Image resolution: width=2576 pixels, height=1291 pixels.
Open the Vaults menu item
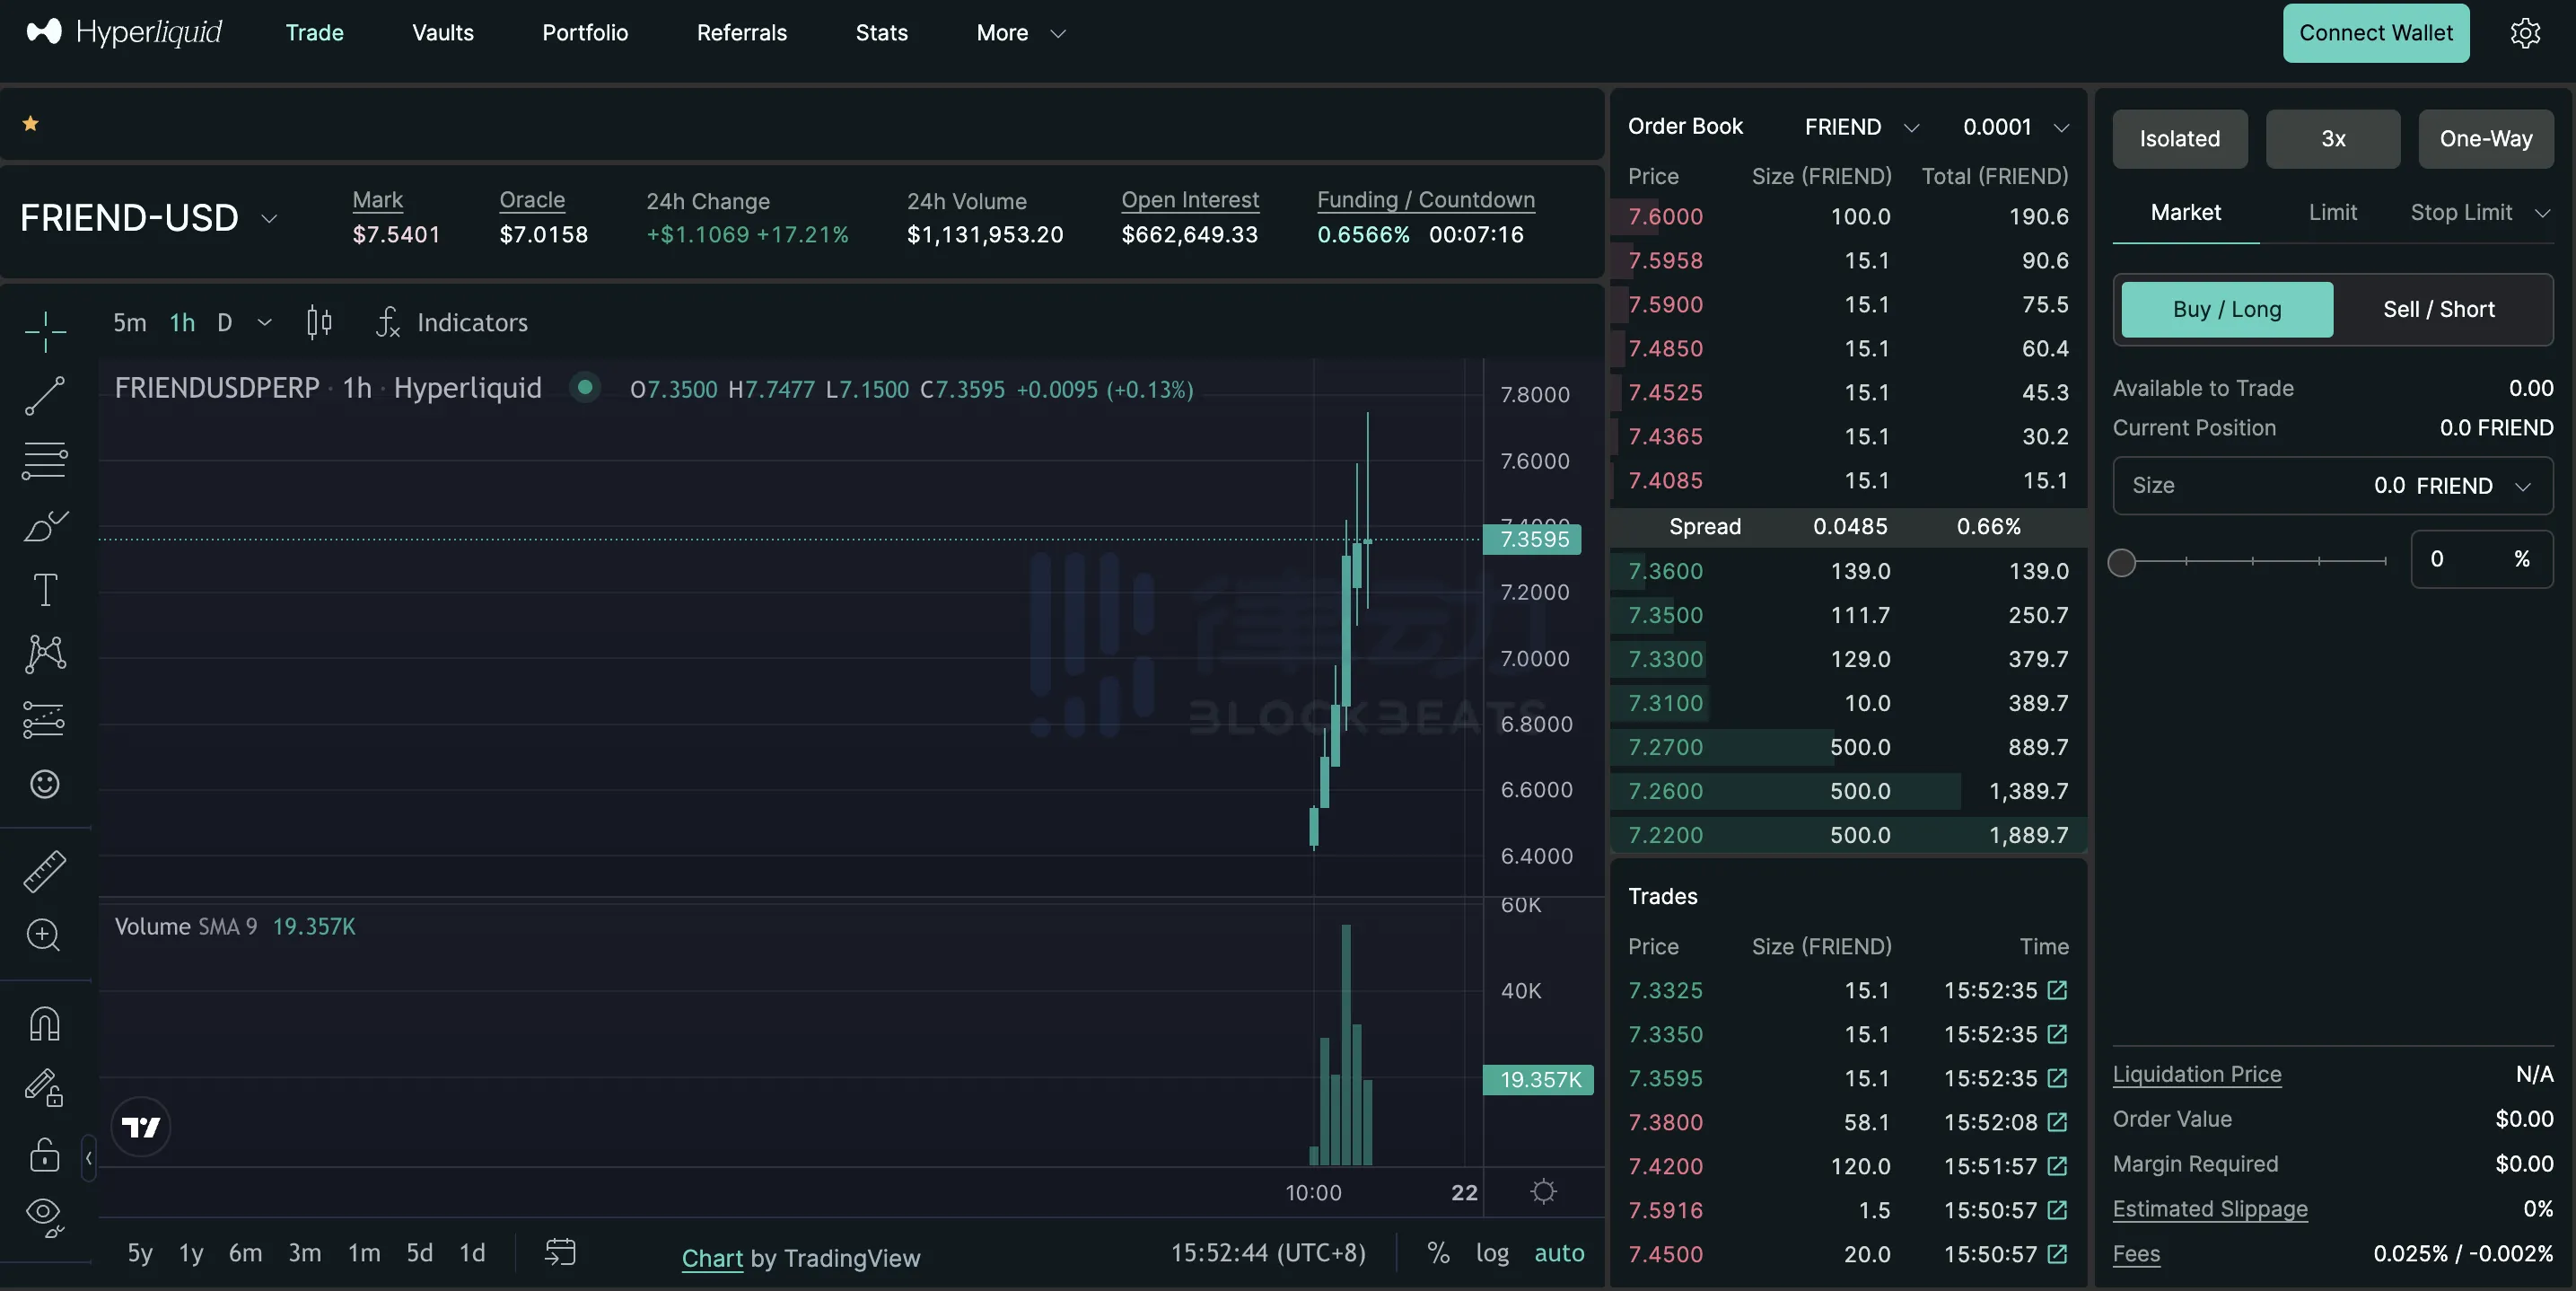click(443, 33)
